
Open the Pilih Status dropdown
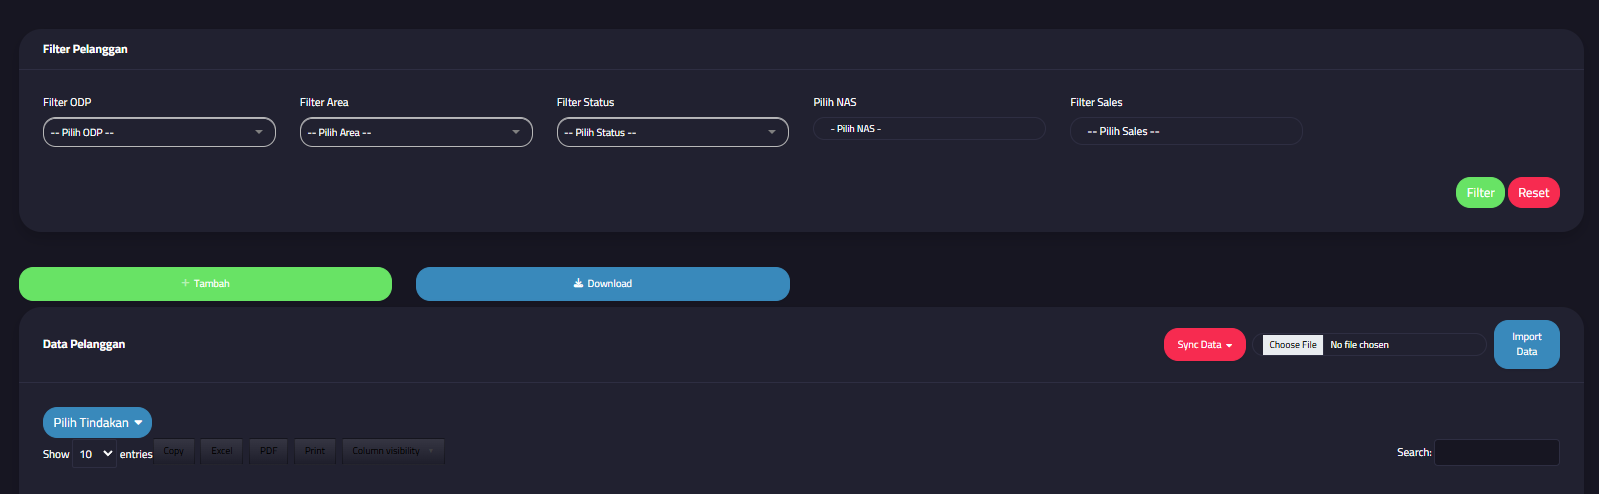point(672,132)
